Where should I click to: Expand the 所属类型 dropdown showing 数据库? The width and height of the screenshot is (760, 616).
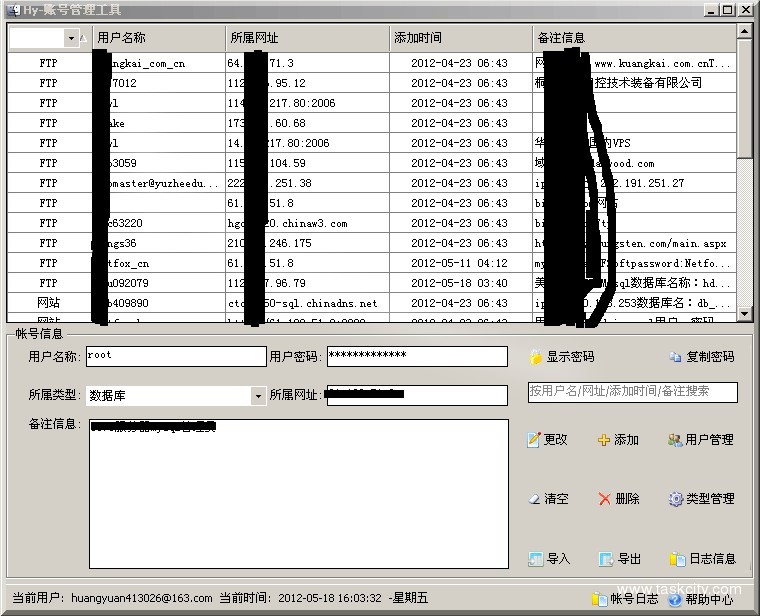point(257,396)
